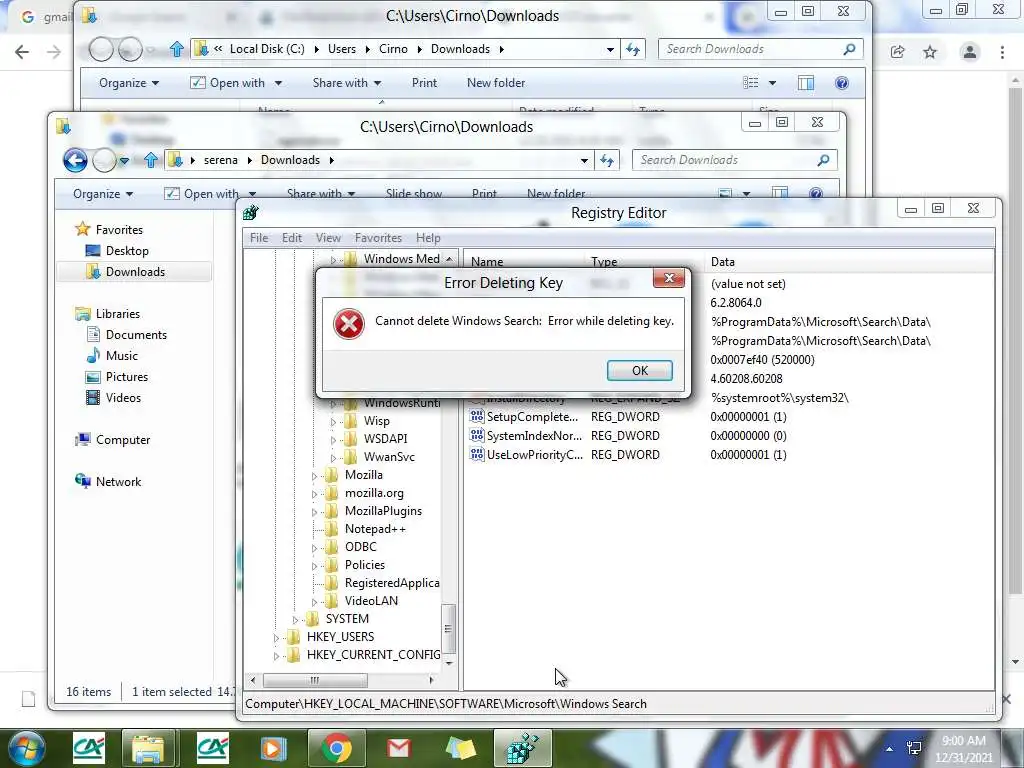Click Back arrow in serena Downloads window
The width and height of the screenshot is (1024, 768).
coord(75,160)
